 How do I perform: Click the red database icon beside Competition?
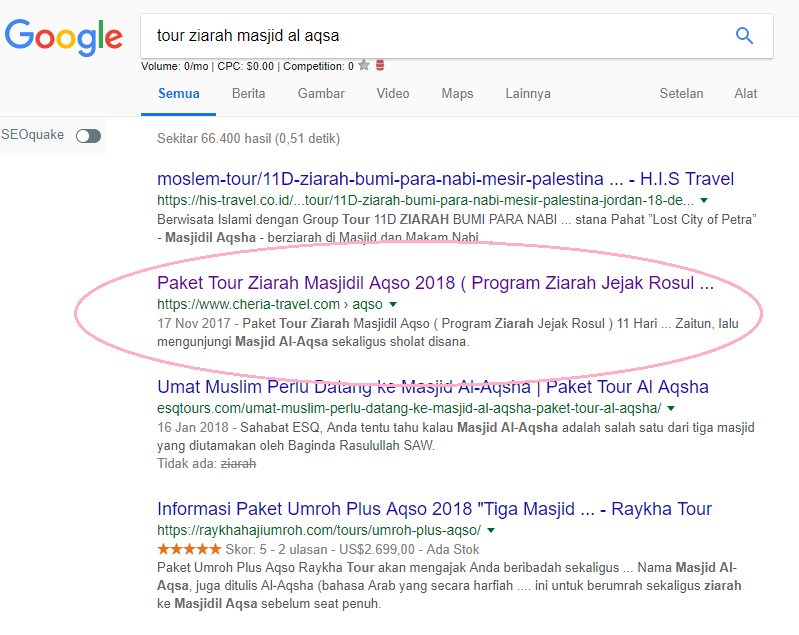click(x=380, y=65)
